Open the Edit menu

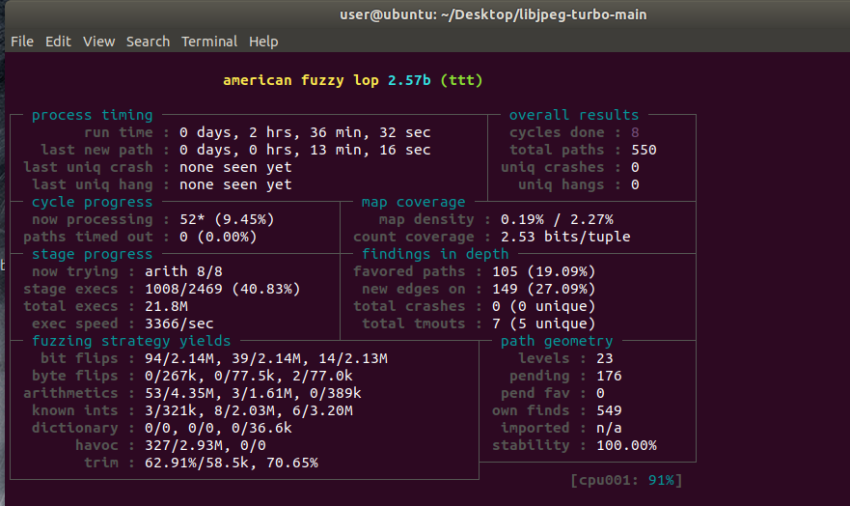point(58,42)
